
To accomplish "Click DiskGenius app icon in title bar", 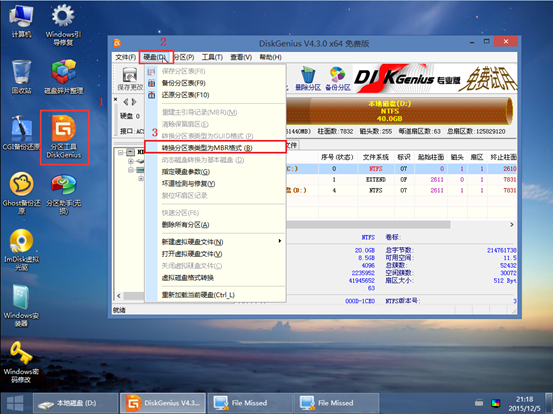I will 117,43.
